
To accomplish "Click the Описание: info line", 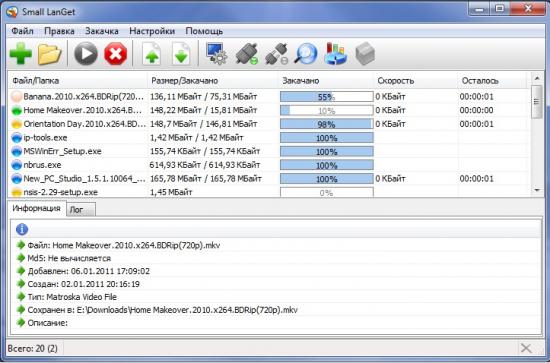I will pos(47,323).
